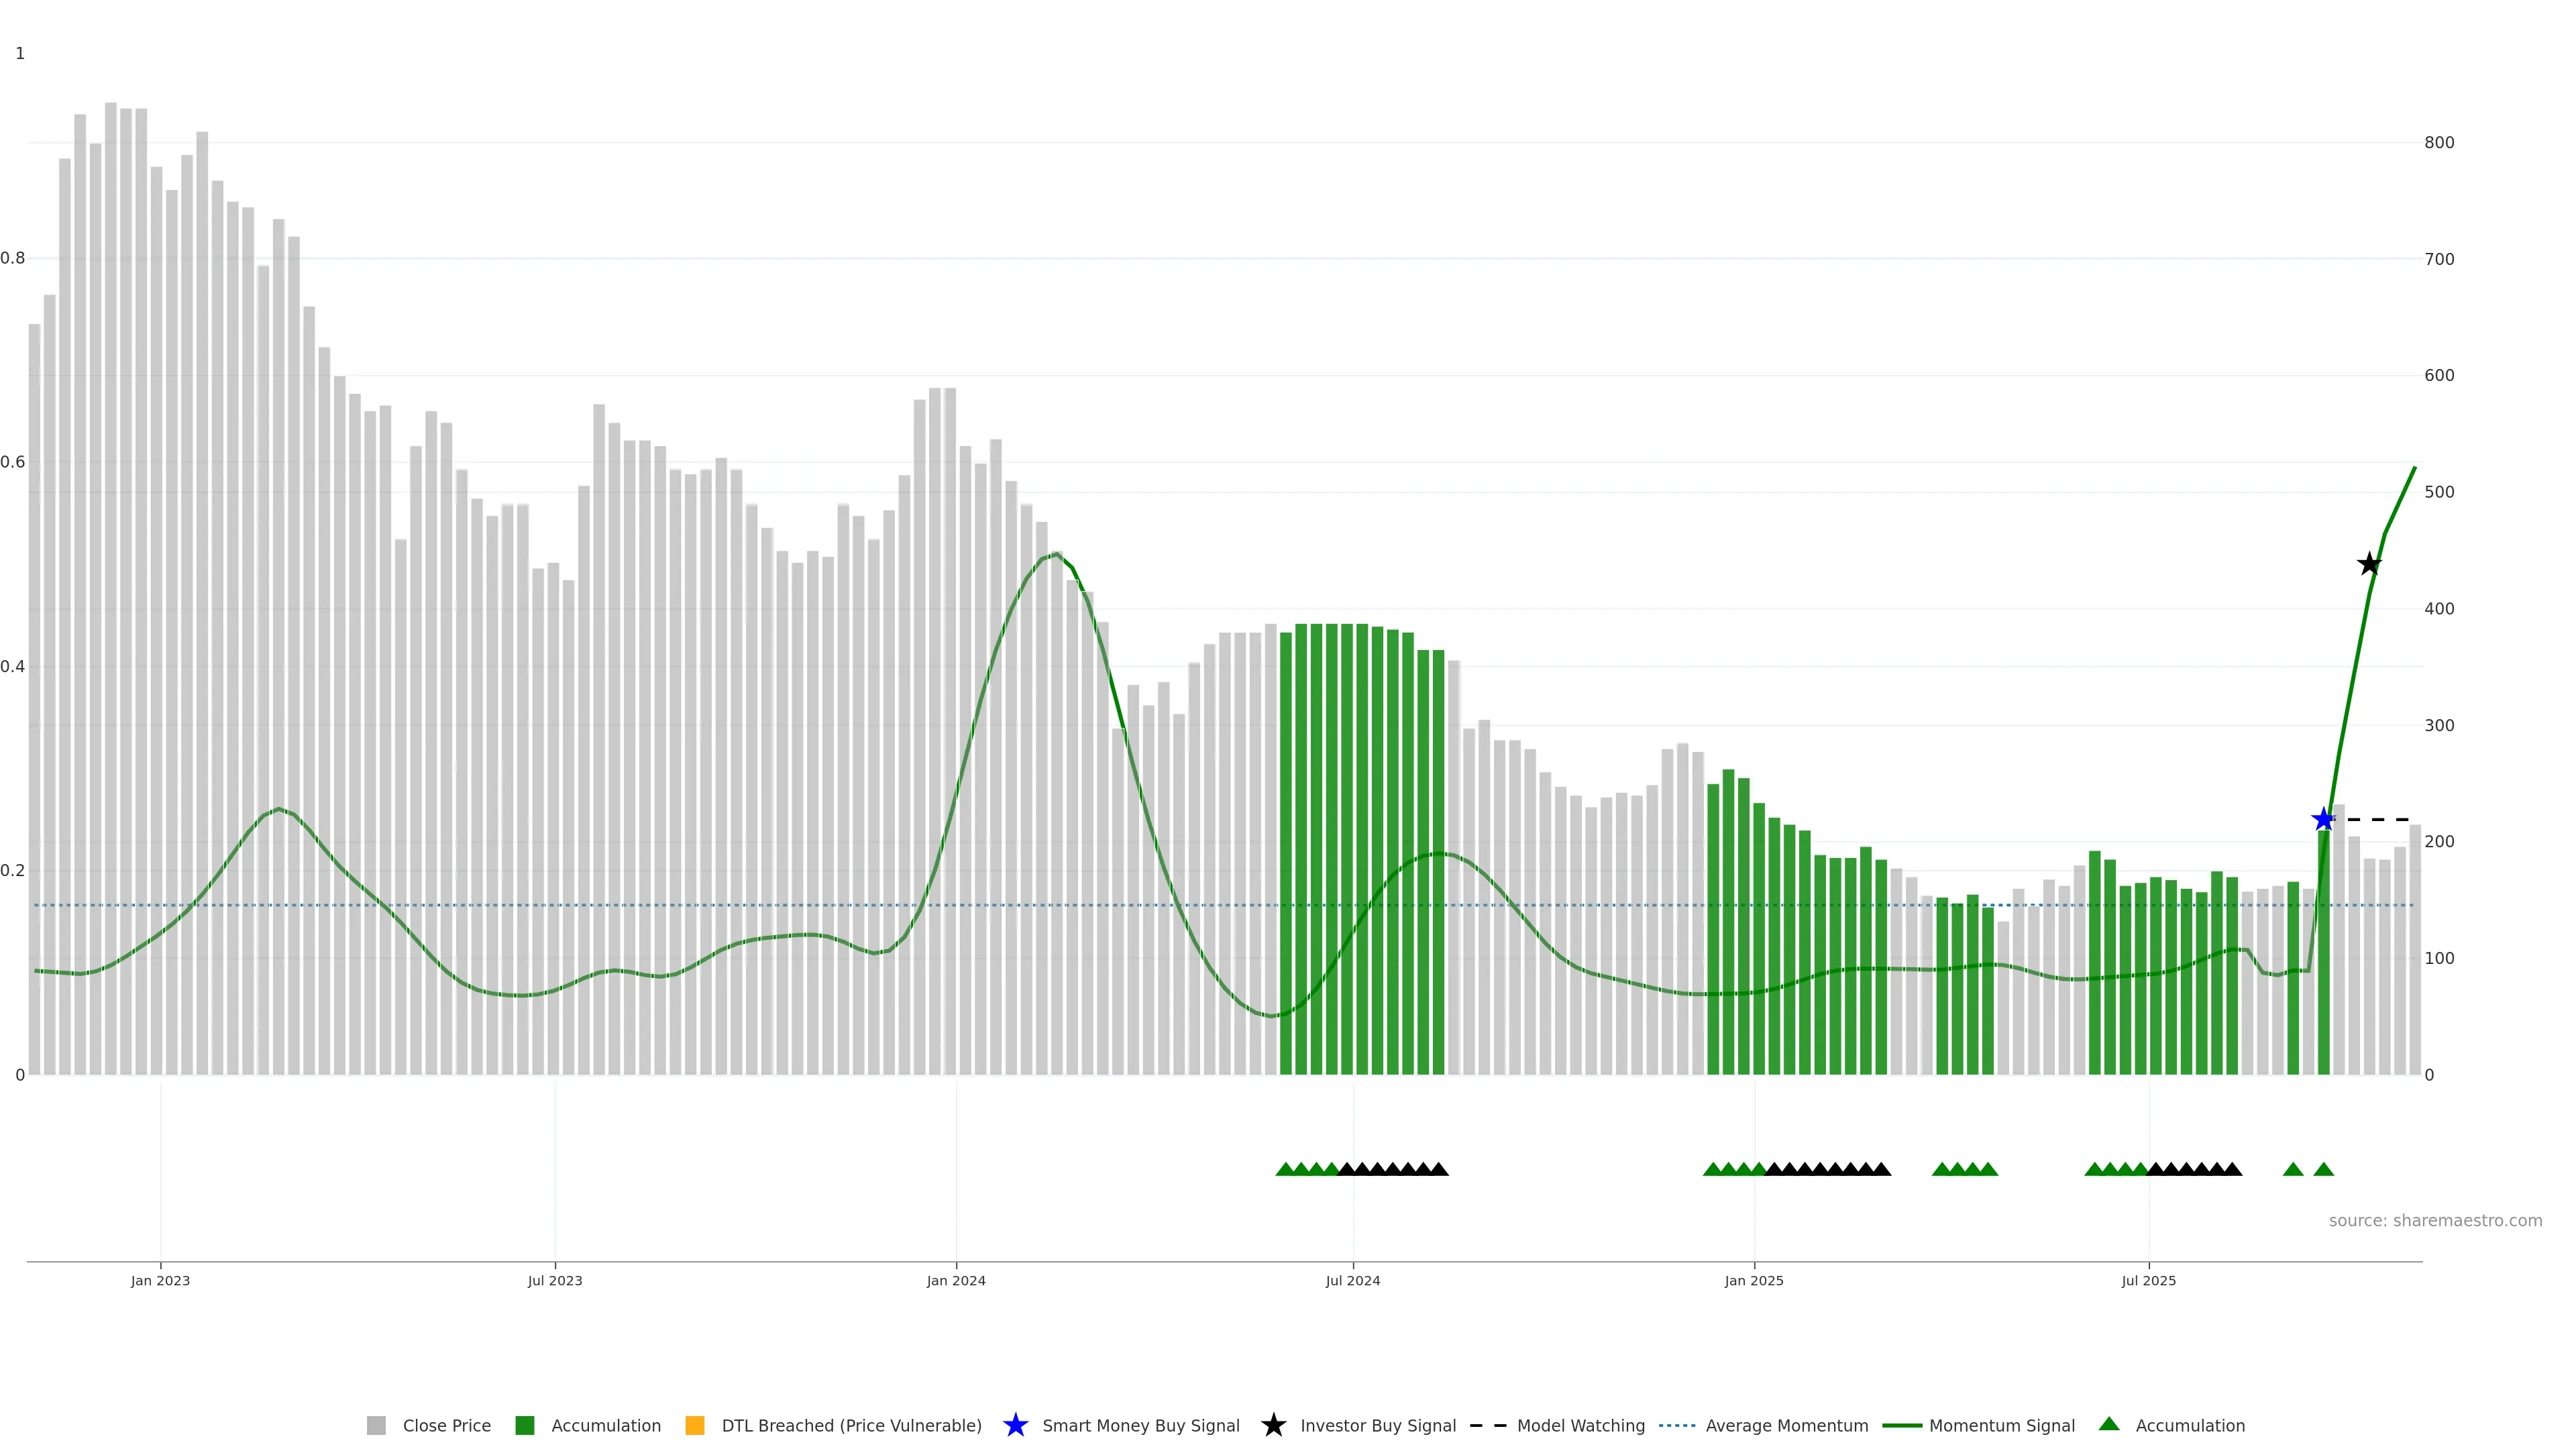Click the green Accumulation legend square
The height and width of the screenshot is (1449, 2576).
click(x=525, y=1425)
